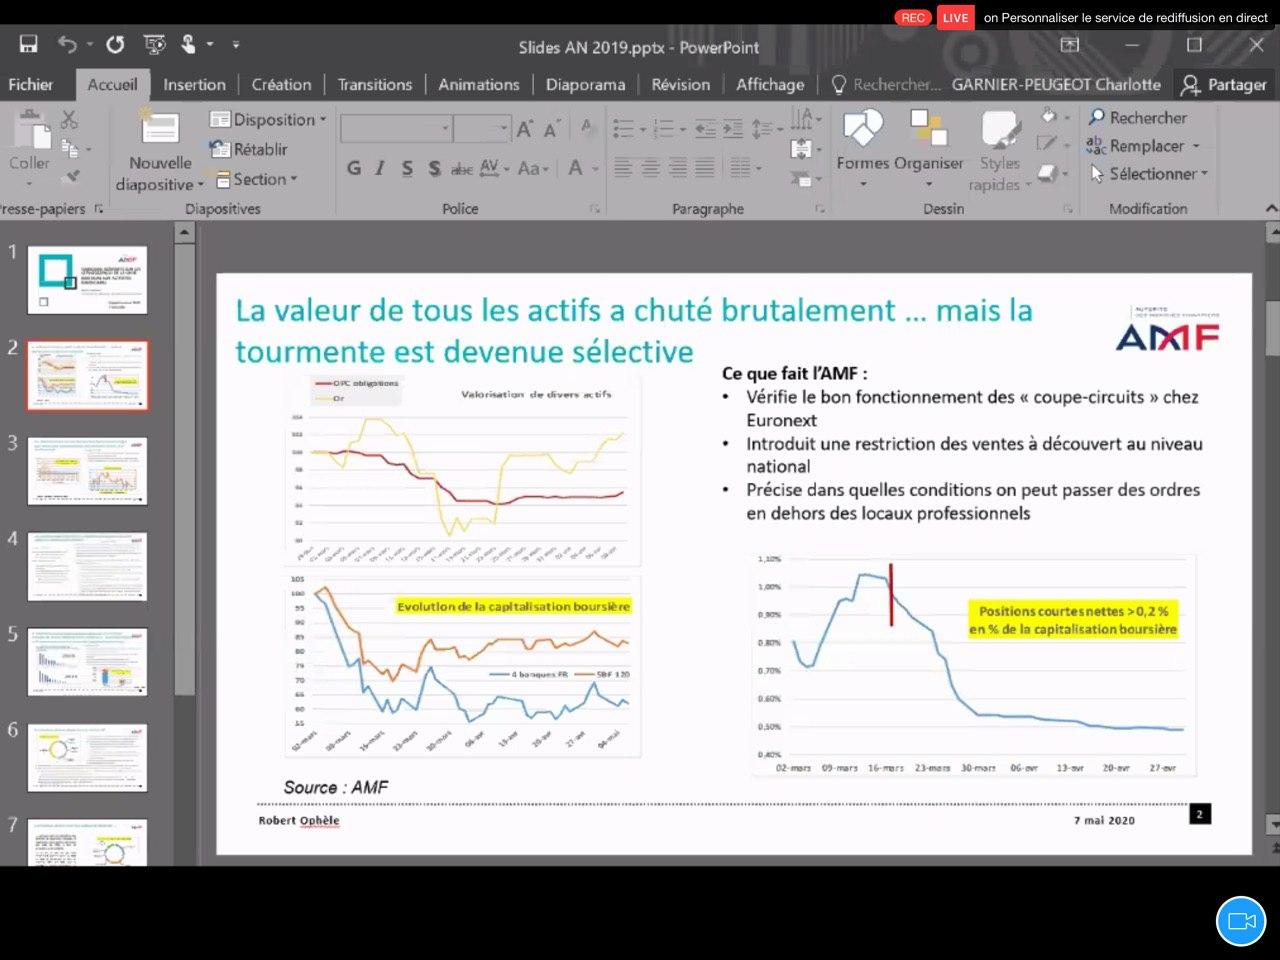This screenshot has width=1280, height=960.
Task: Toggle strikethrough abc formatting
Action: click(462, 169)
